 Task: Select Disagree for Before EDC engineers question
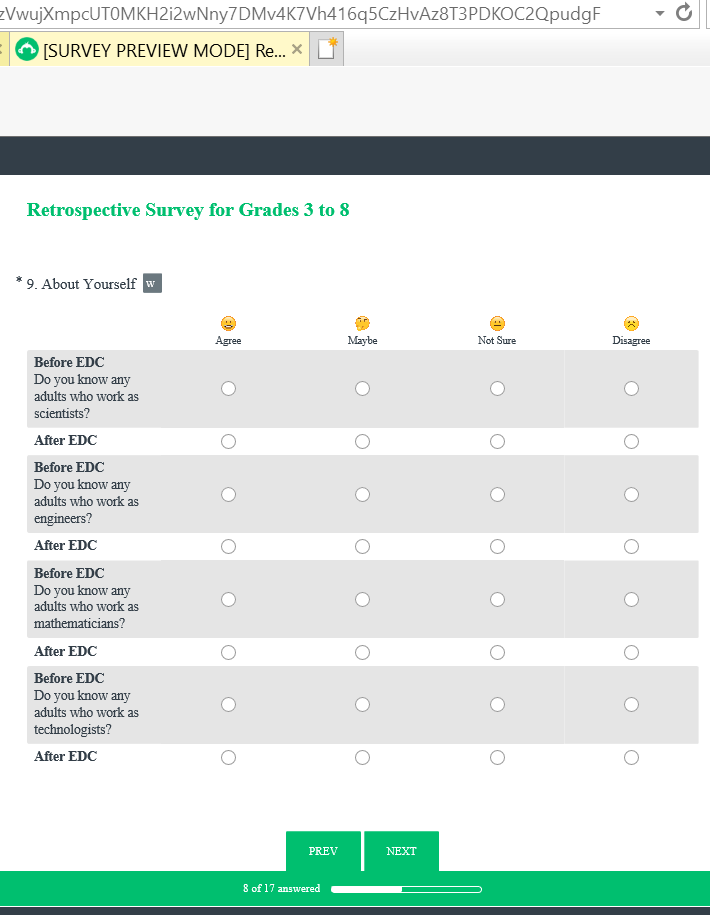pyautogui.click(x=631, y=494)
